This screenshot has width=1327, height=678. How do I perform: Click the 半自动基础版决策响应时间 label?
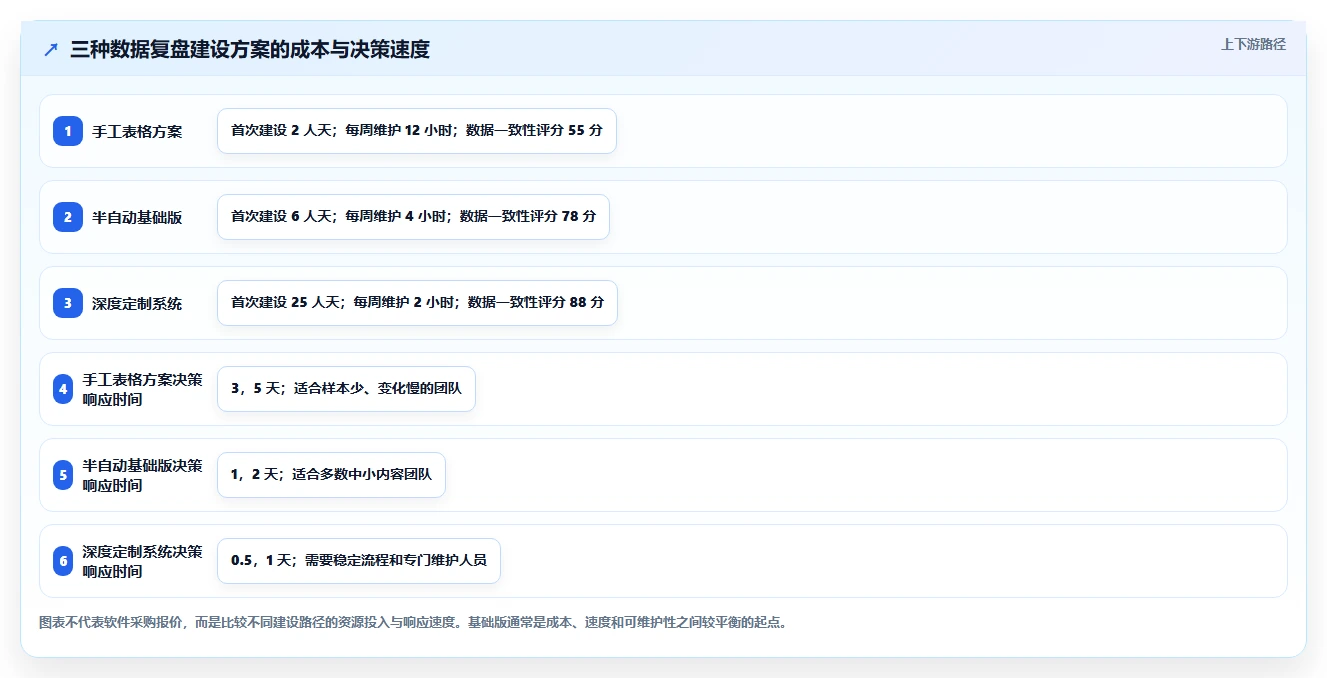(x=143, y=475)
